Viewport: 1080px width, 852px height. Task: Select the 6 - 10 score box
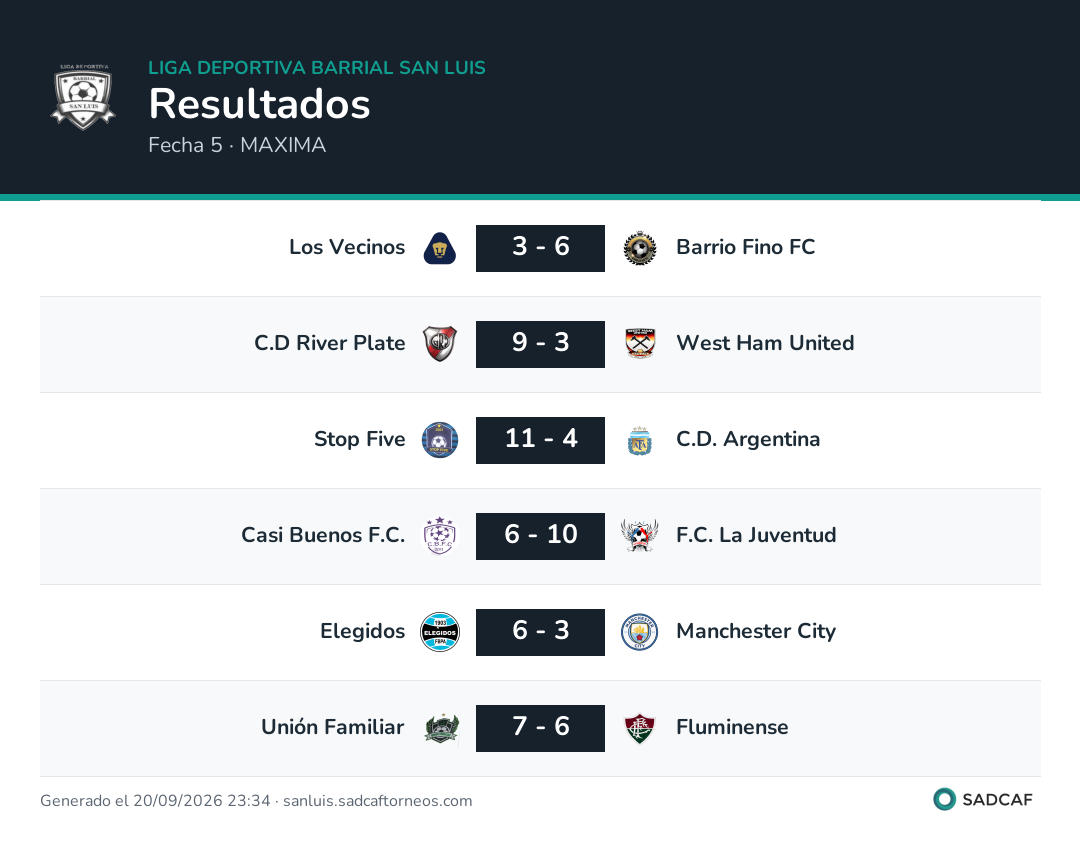click(541, 537)
